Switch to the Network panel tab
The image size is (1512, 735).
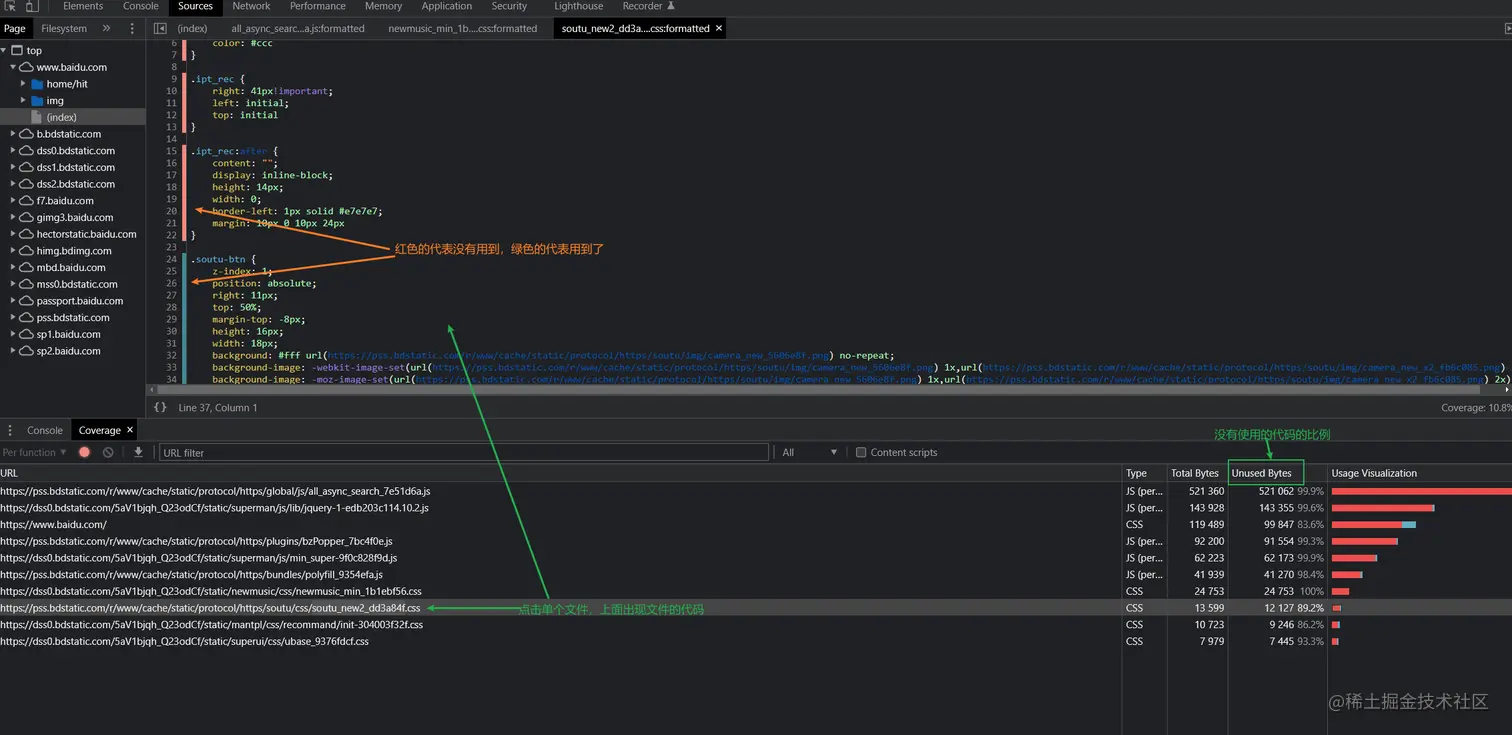(251, 6)
